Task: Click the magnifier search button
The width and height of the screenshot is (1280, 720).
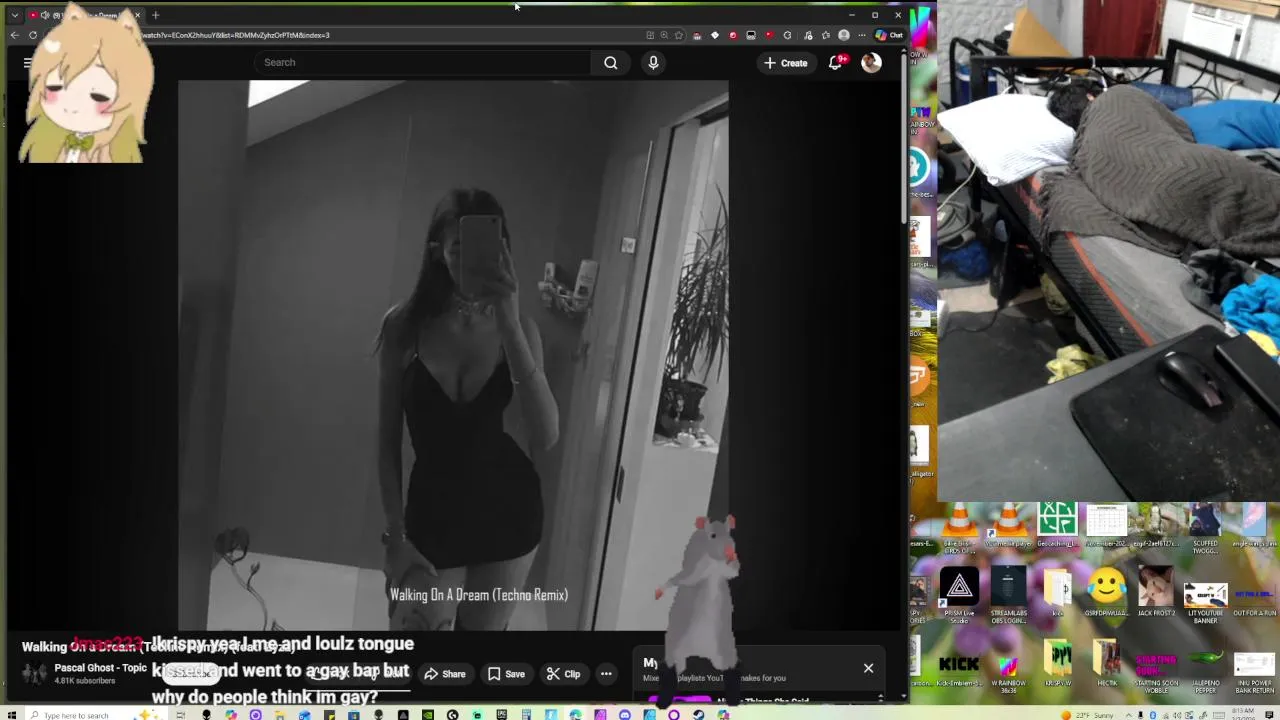Action: pos(611,62)
